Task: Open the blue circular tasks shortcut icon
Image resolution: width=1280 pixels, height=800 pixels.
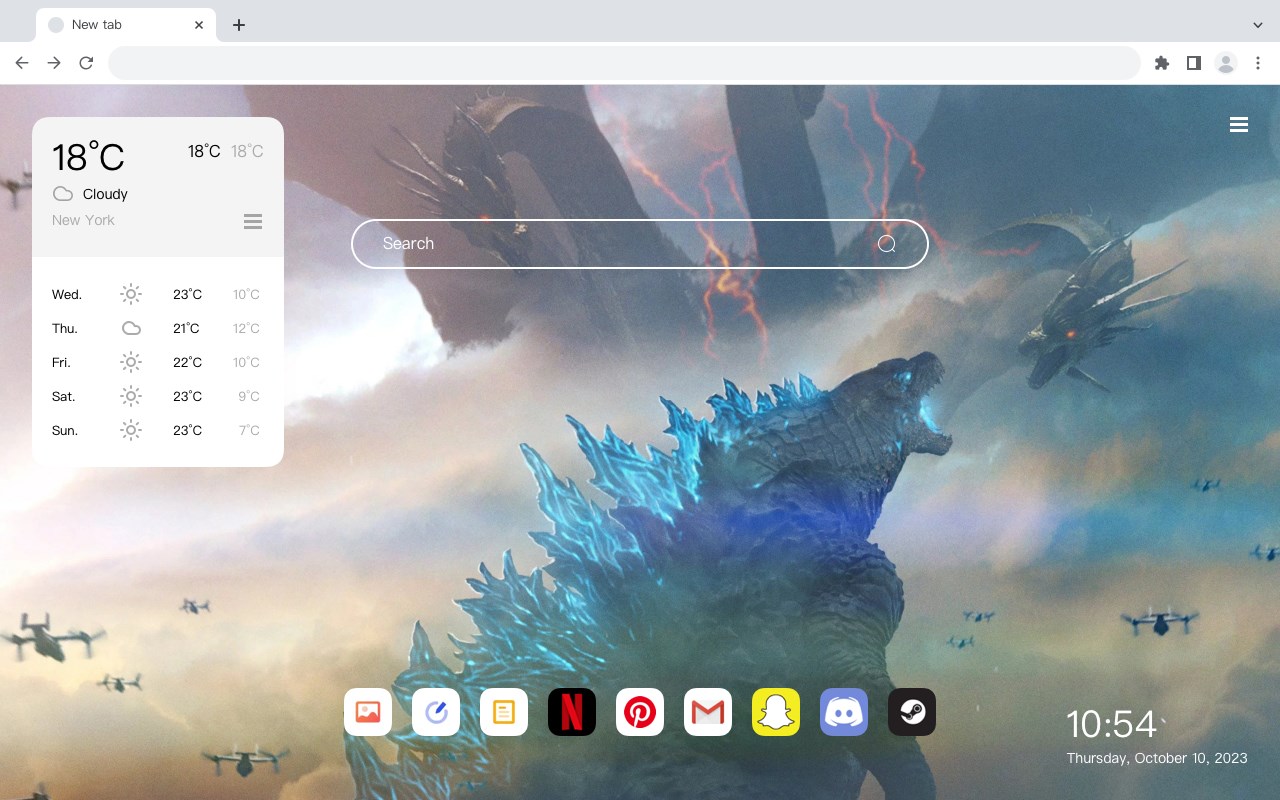Action: coord(436,712)
